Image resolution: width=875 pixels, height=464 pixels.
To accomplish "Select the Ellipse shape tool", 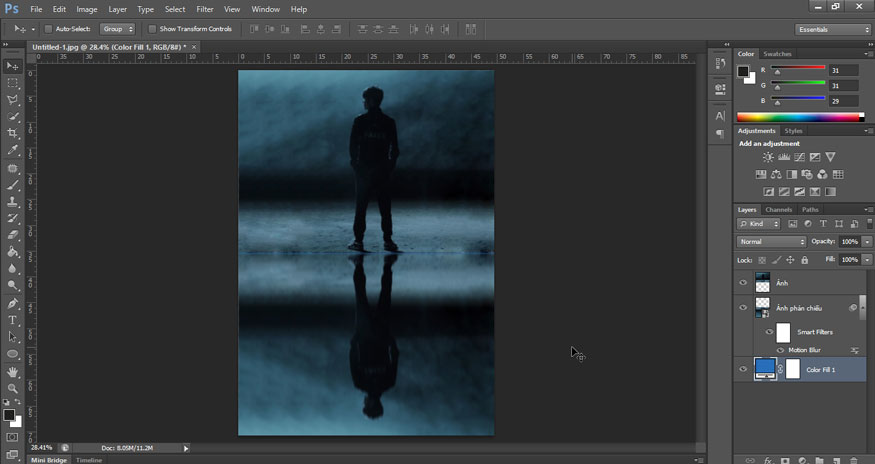I will [12, 354].
